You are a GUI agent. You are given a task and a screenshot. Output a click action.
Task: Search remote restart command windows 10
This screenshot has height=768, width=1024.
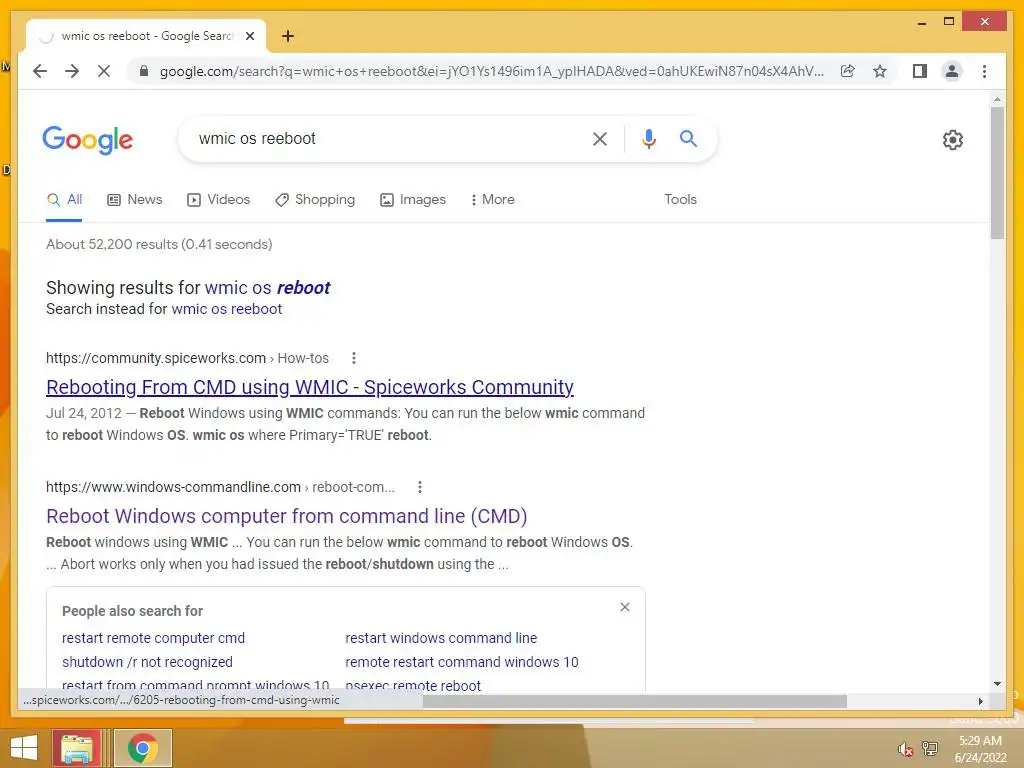(x=462, y=662)
